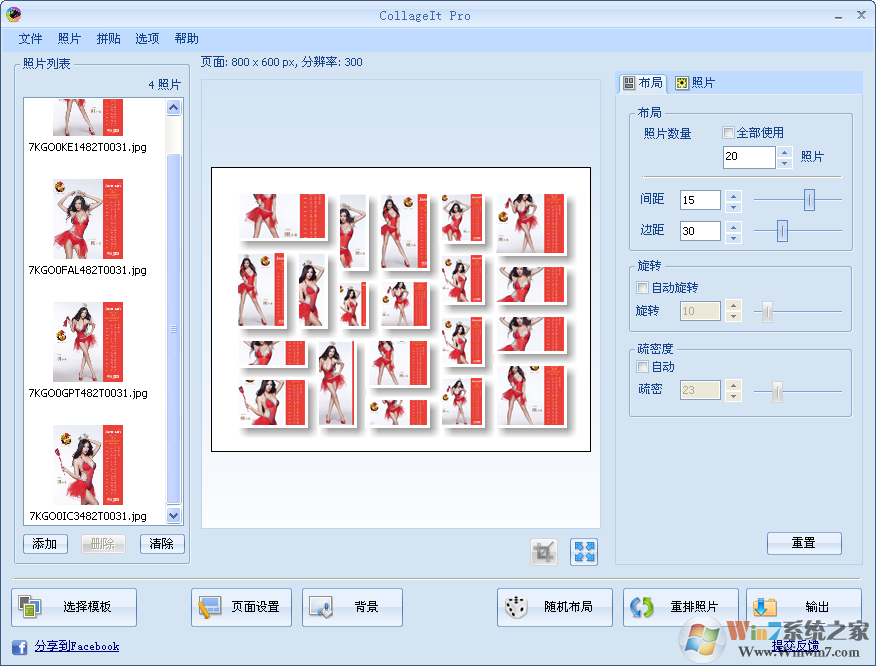Switch to the 照片 tab in right panel
This screenshot has width=876, height=666.
click(693, 82)
